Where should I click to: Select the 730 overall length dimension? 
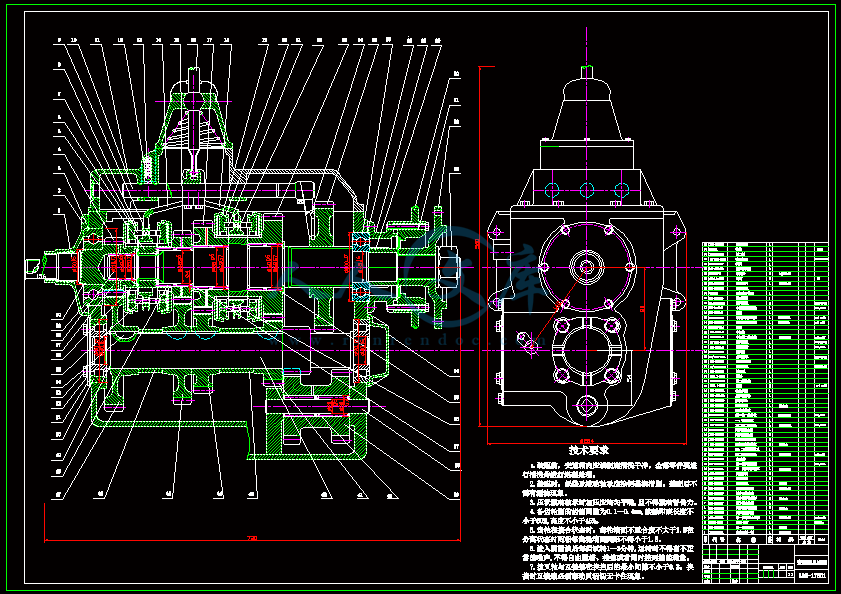point(252,537)
